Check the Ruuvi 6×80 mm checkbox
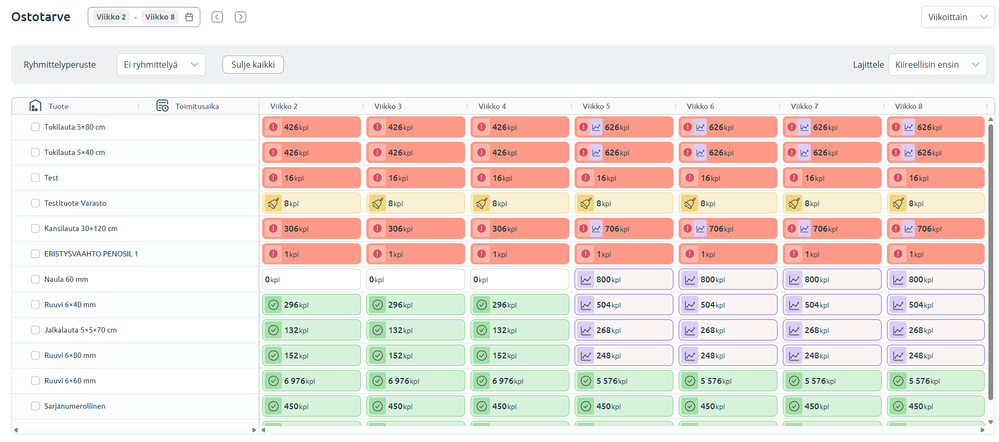 pos(35,355)
